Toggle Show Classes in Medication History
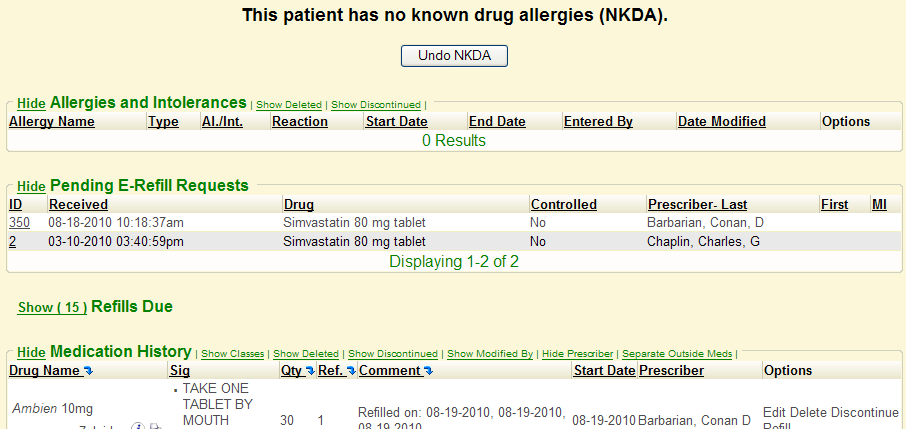Screen dimensions: 906x429 (x=232, y=354)
